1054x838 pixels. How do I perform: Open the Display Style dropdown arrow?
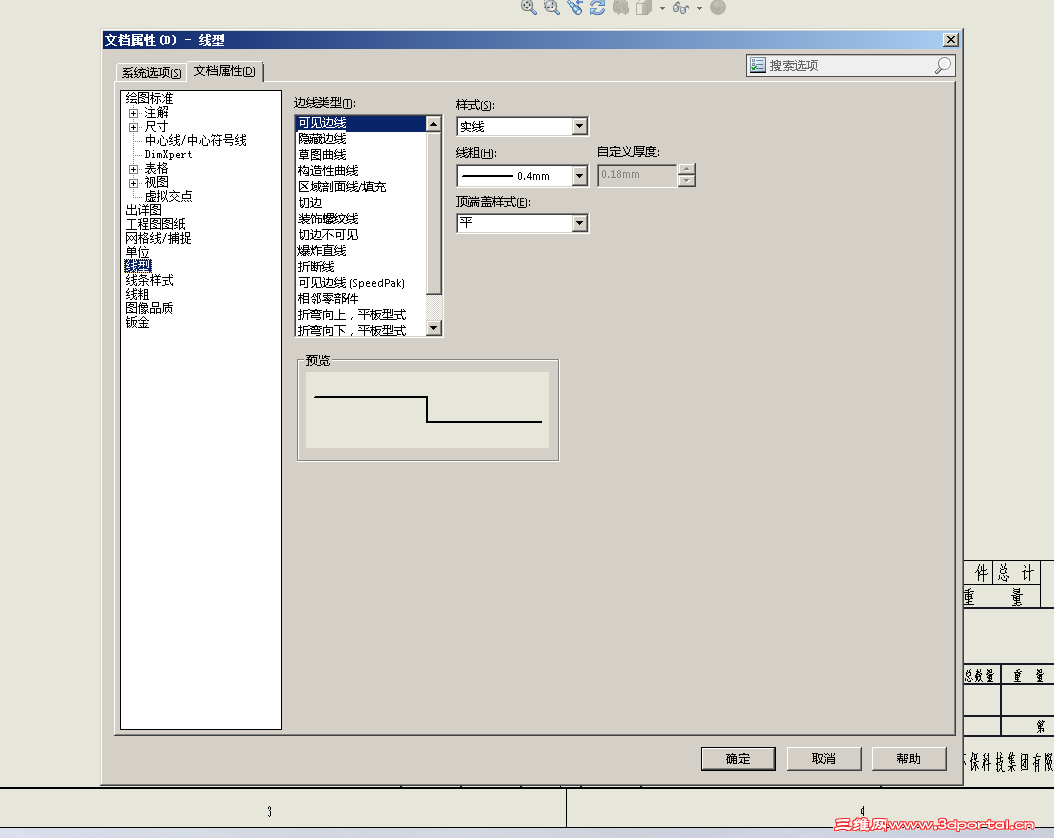pyautogui.click(x=662, y=8)
